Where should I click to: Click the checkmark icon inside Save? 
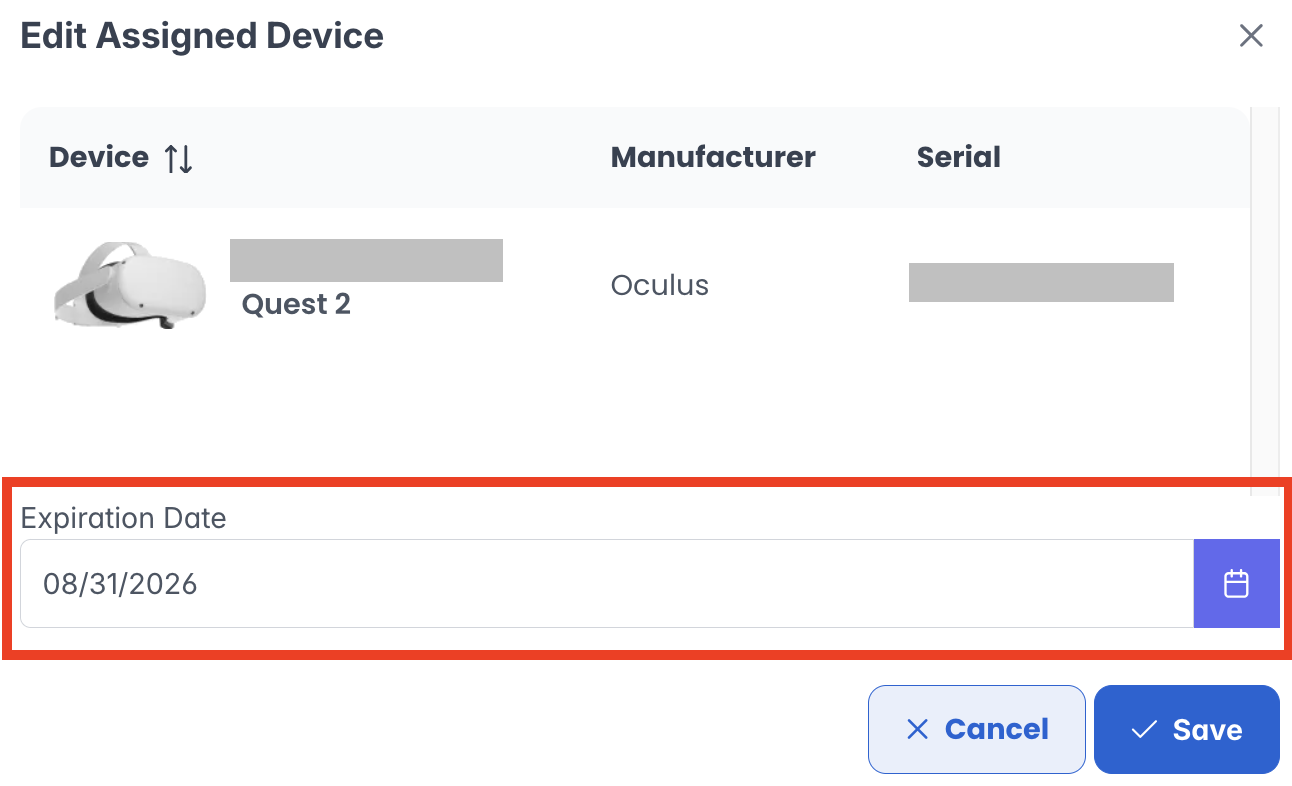pos(1143,730)
